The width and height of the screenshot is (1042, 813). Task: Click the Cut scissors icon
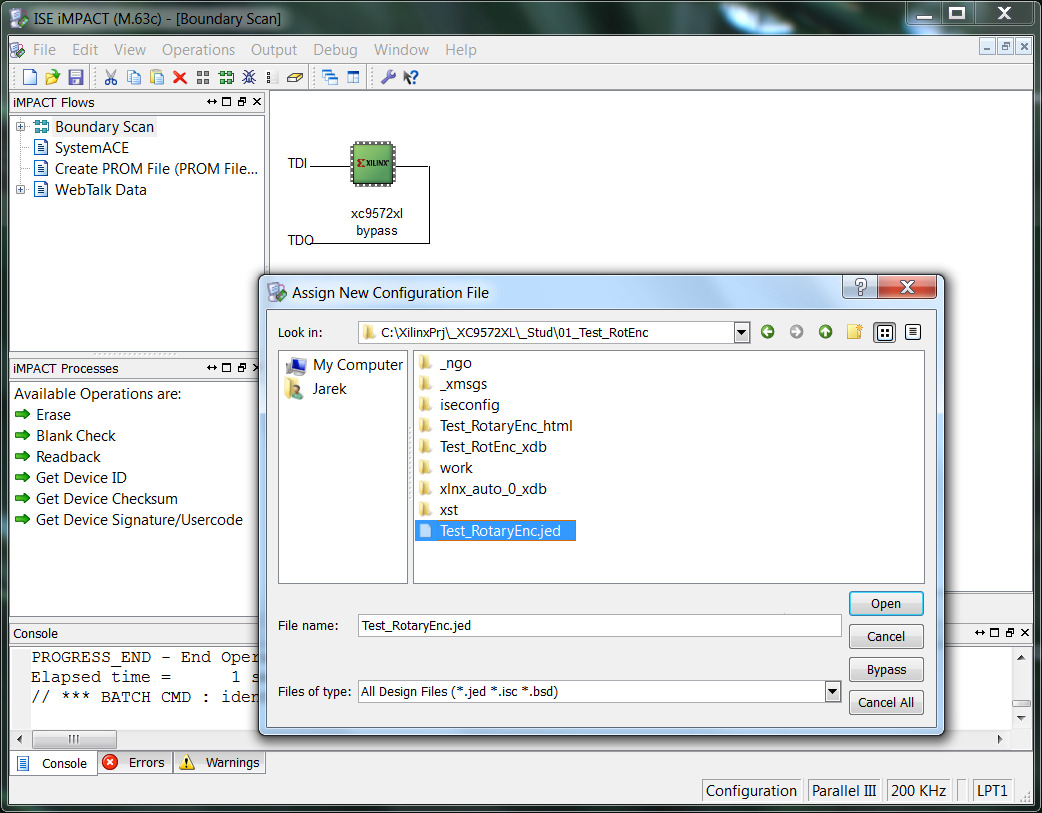(110, 77)
